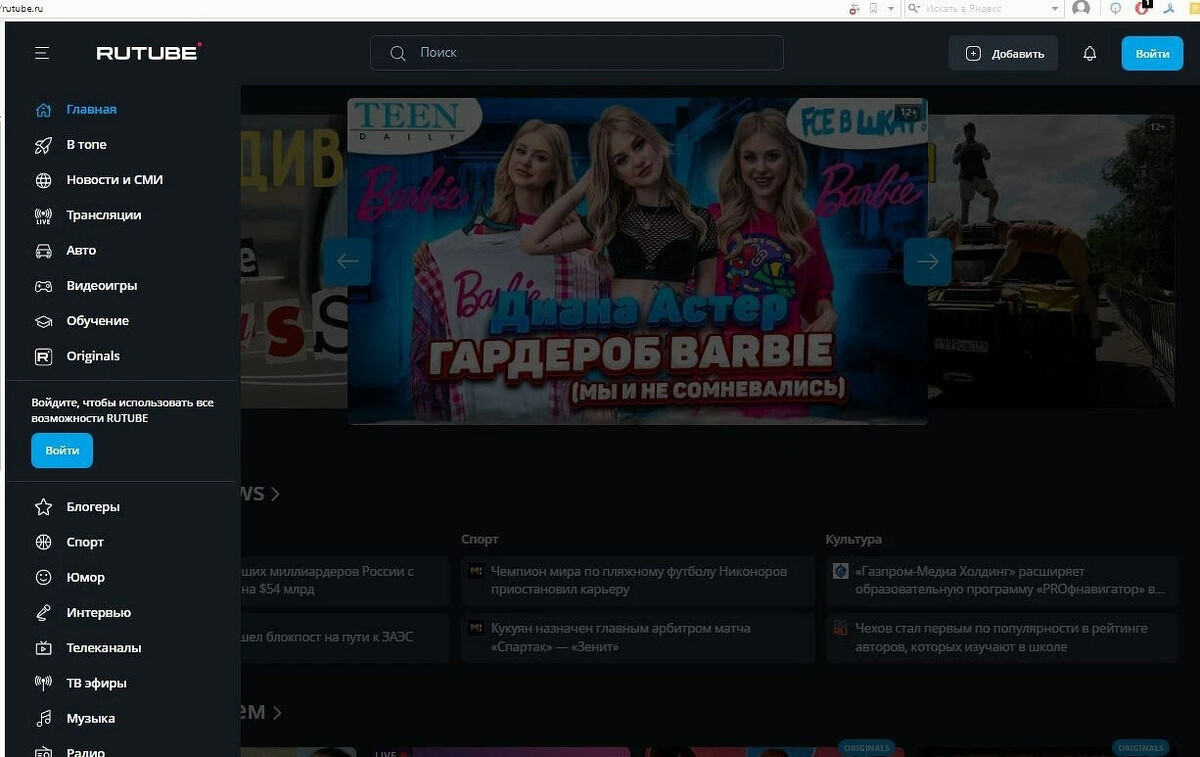Open Главная menu item

coord(92,109)
